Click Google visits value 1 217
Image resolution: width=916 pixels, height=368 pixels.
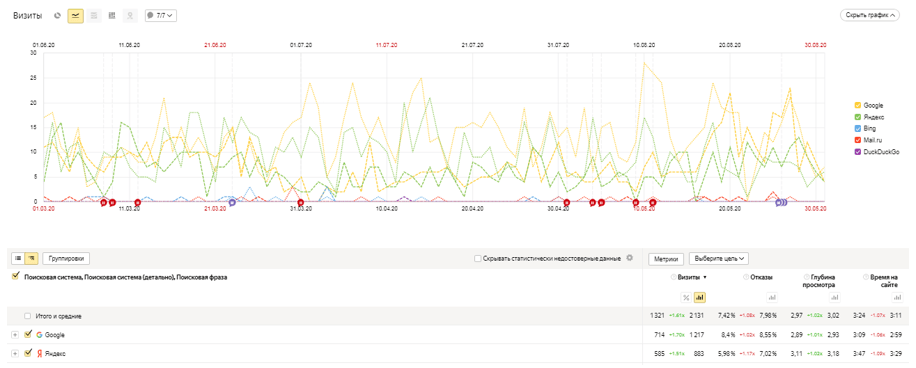(698, 335)
